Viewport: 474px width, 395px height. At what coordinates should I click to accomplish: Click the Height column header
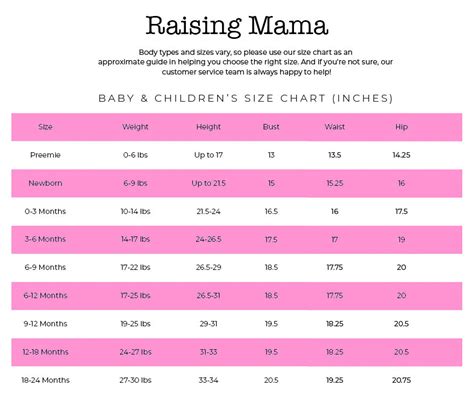[x=208, y=127]
